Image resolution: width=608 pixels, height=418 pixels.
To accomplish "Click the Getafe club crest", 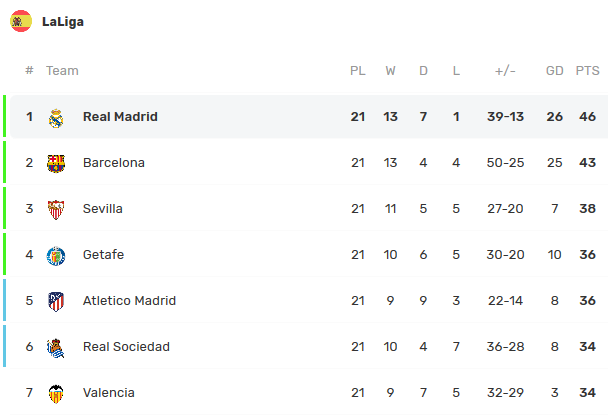I will tap(56, 255).
